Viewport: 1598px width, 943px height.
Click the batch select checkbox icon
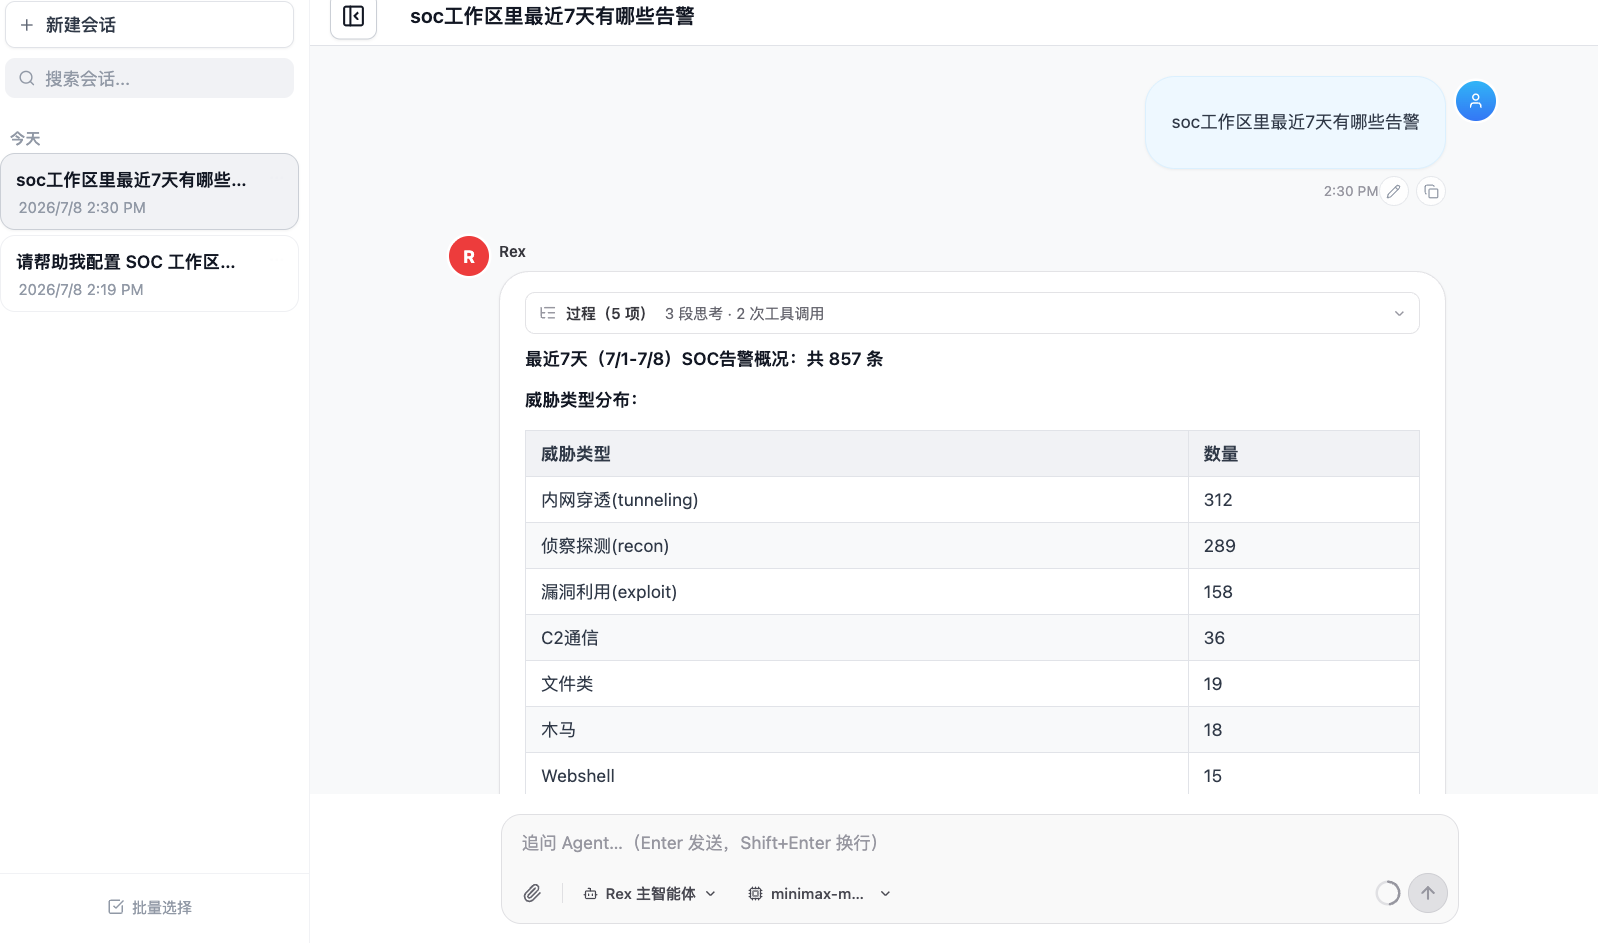coord(116,907)
